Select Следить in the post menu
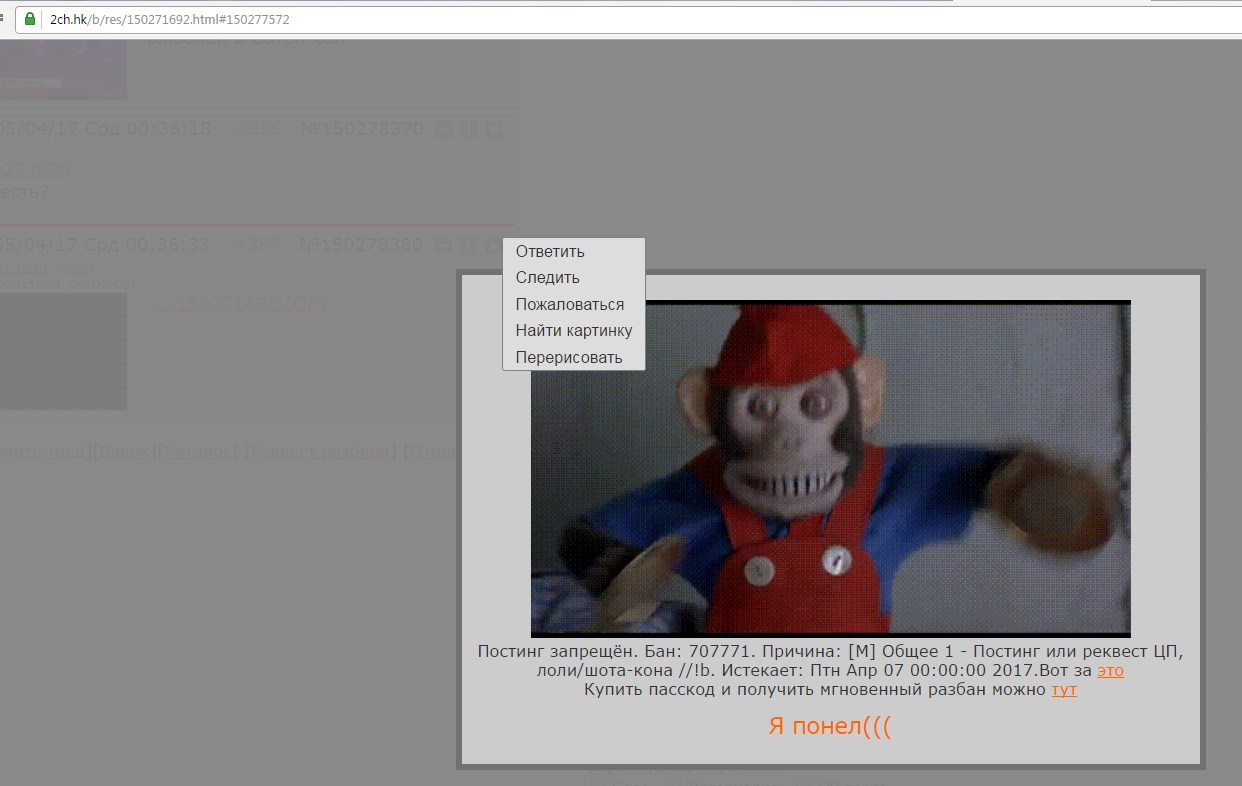1242x786 pixels. (x=573, y=278)
